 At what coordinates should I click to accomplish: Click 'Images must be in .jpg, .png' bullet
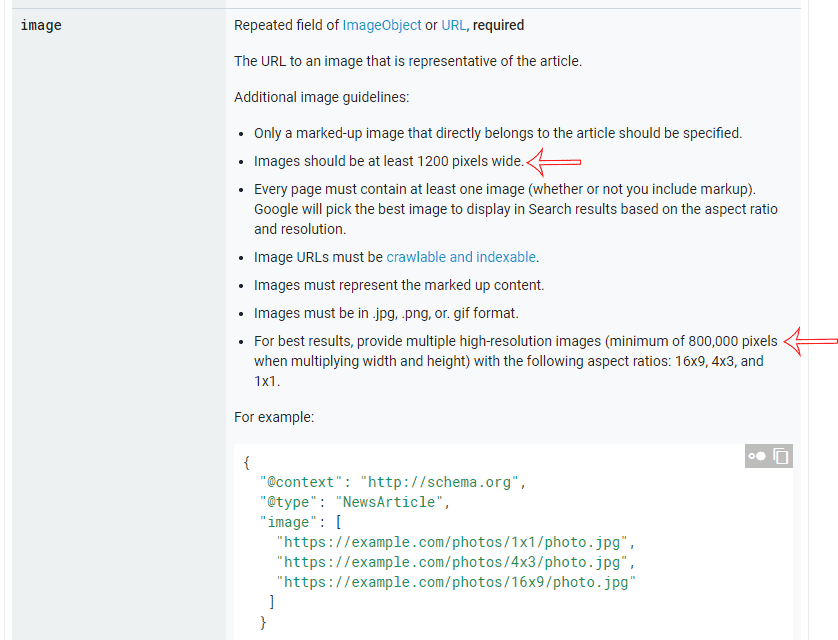coord(386,313)
